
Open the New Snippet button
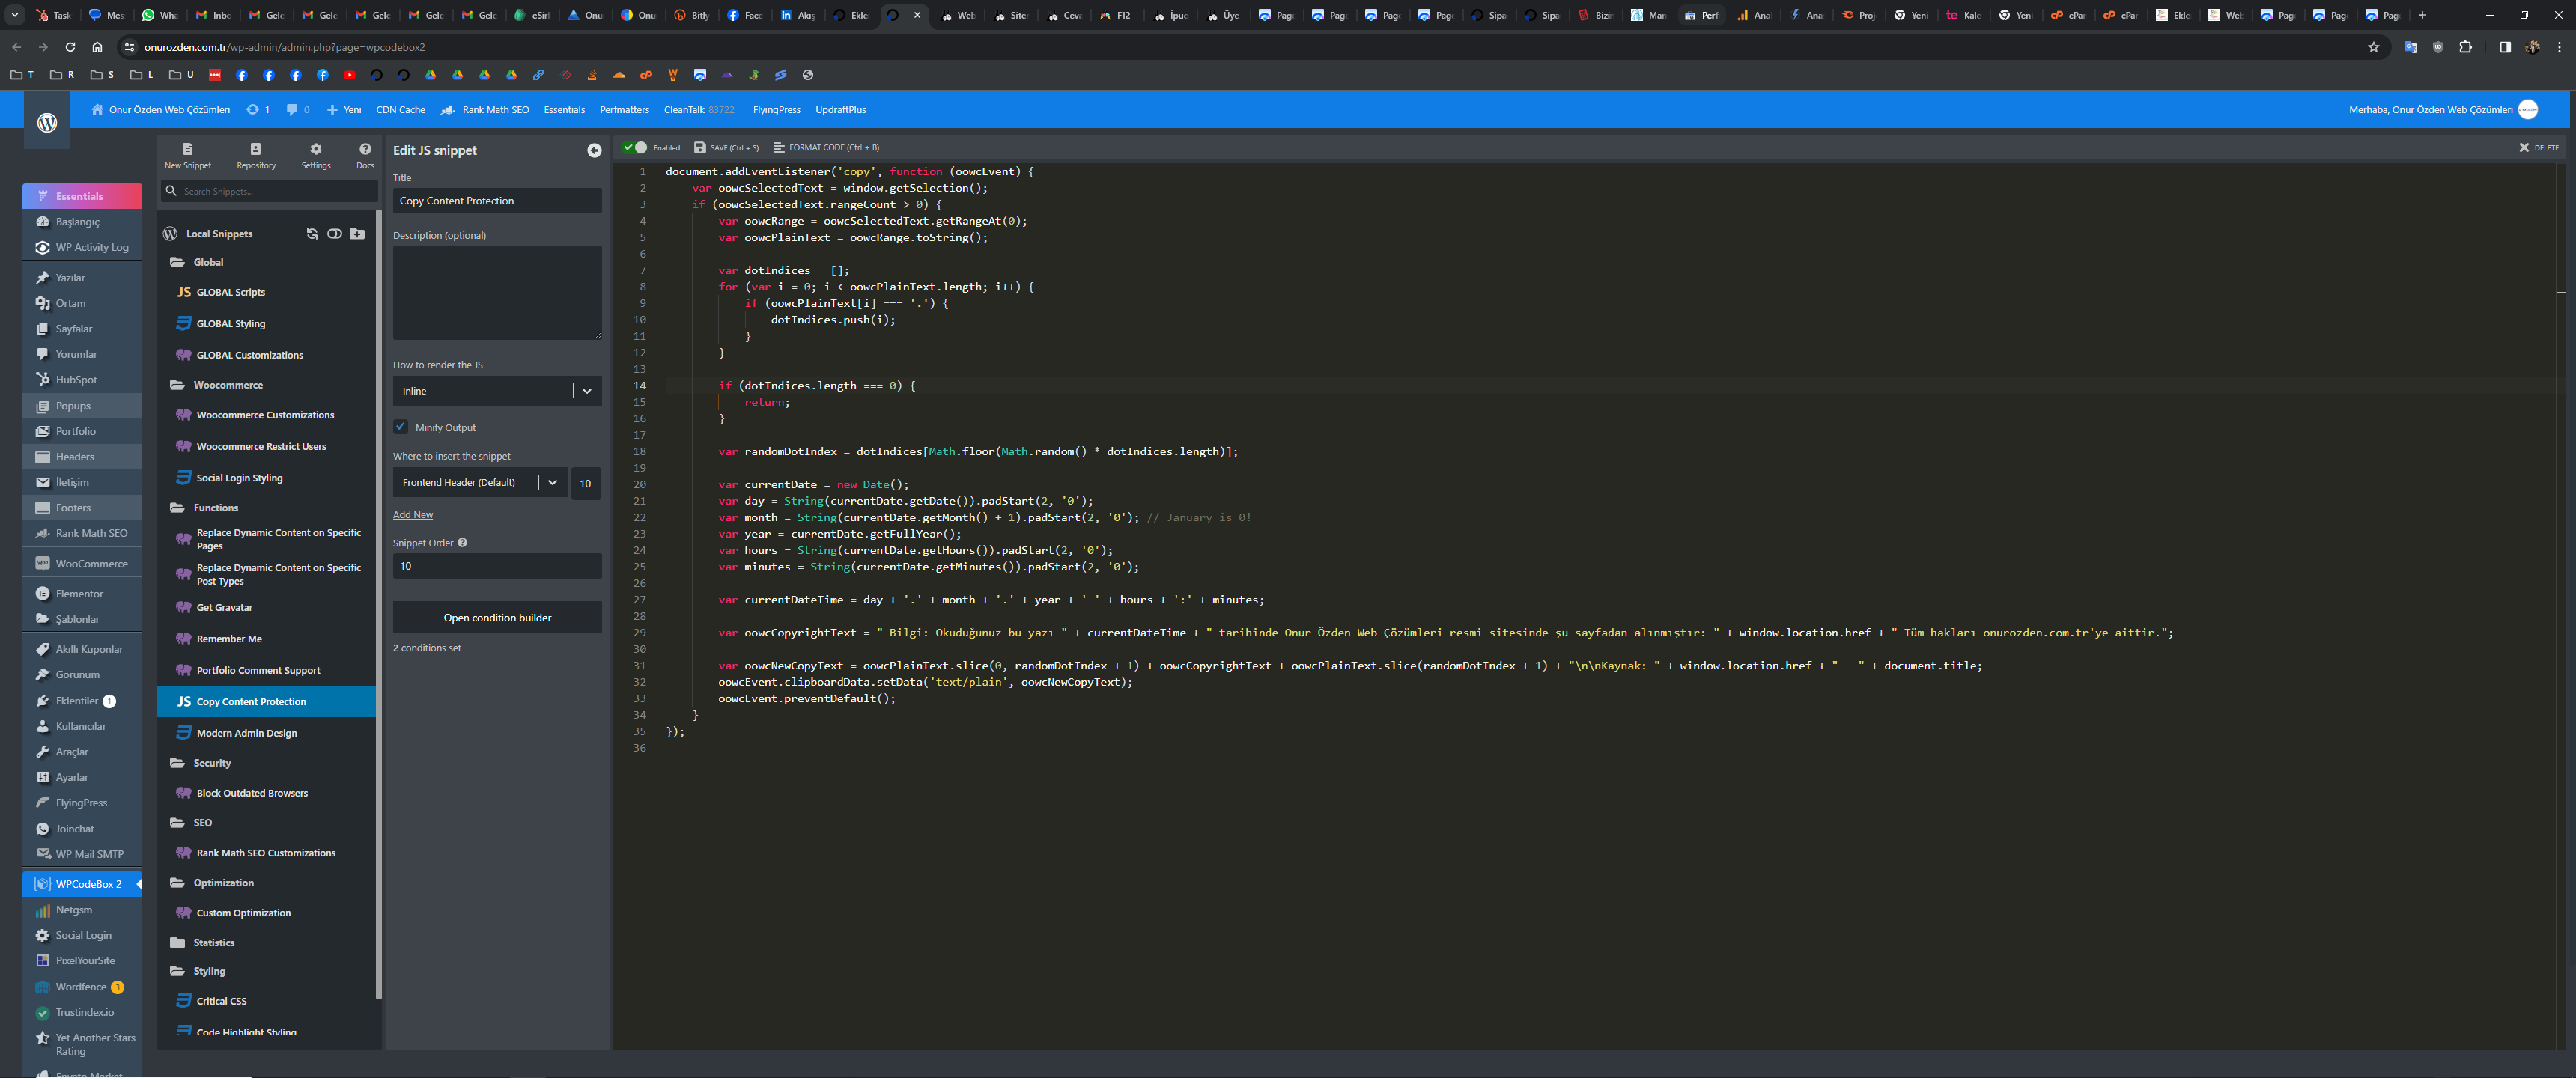(187, 156)
